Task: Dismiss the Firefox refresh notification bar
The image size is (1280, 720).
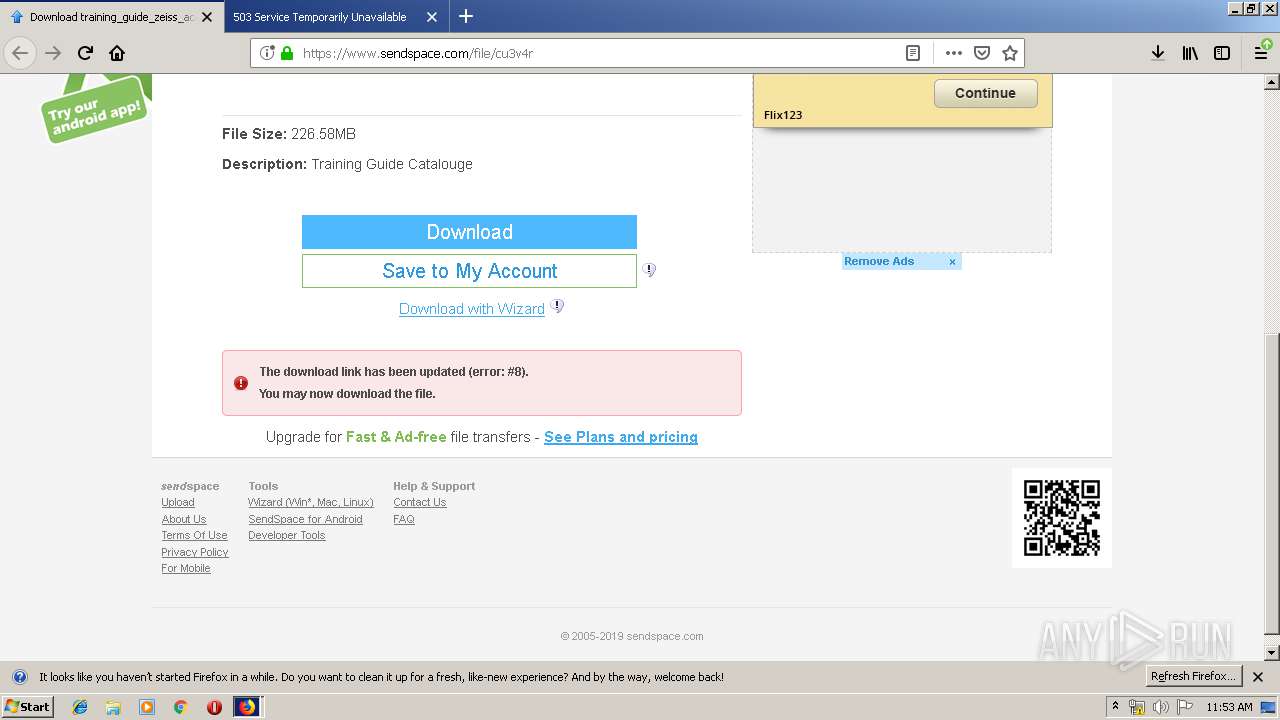Action: coord(1258,677)
